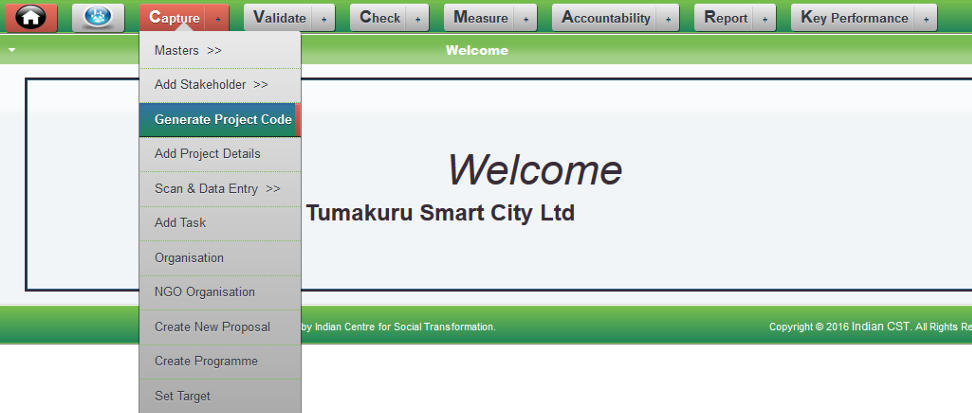Open Organisation from Capture menu
This screenshot has width=972, height=413.
[x=189, y=258]
